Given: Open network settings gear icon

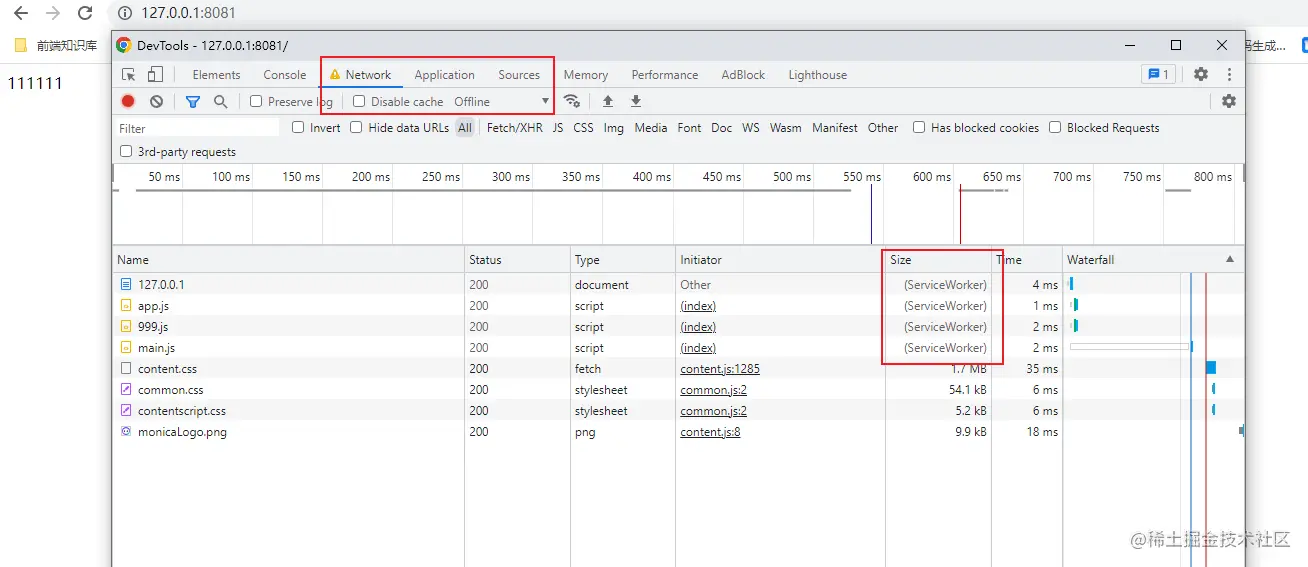Looking at the screenshot, I should click(x=1229, y=101).
